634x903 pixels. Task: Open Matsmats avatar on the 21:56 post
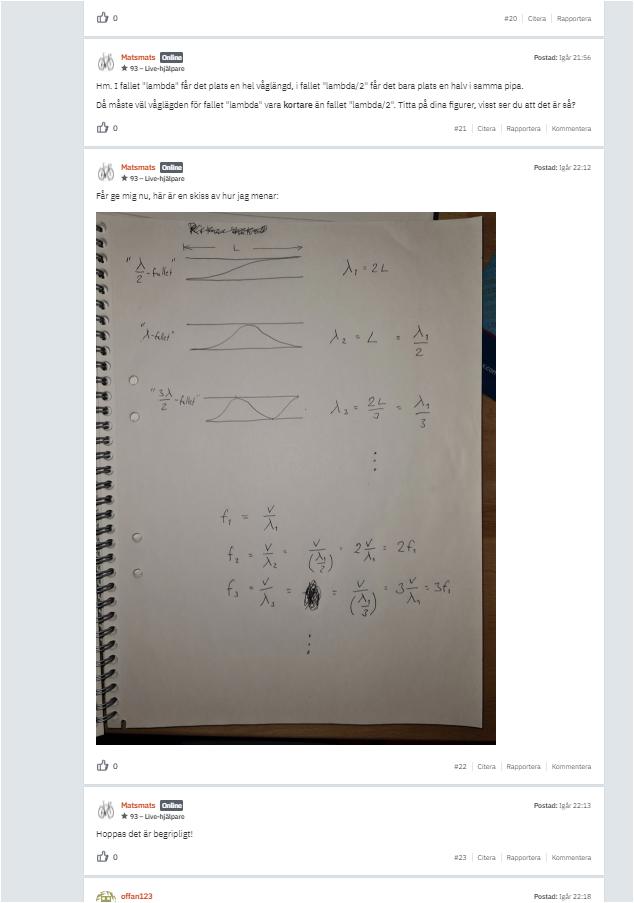pyautogui.click(x=105, y=62)
